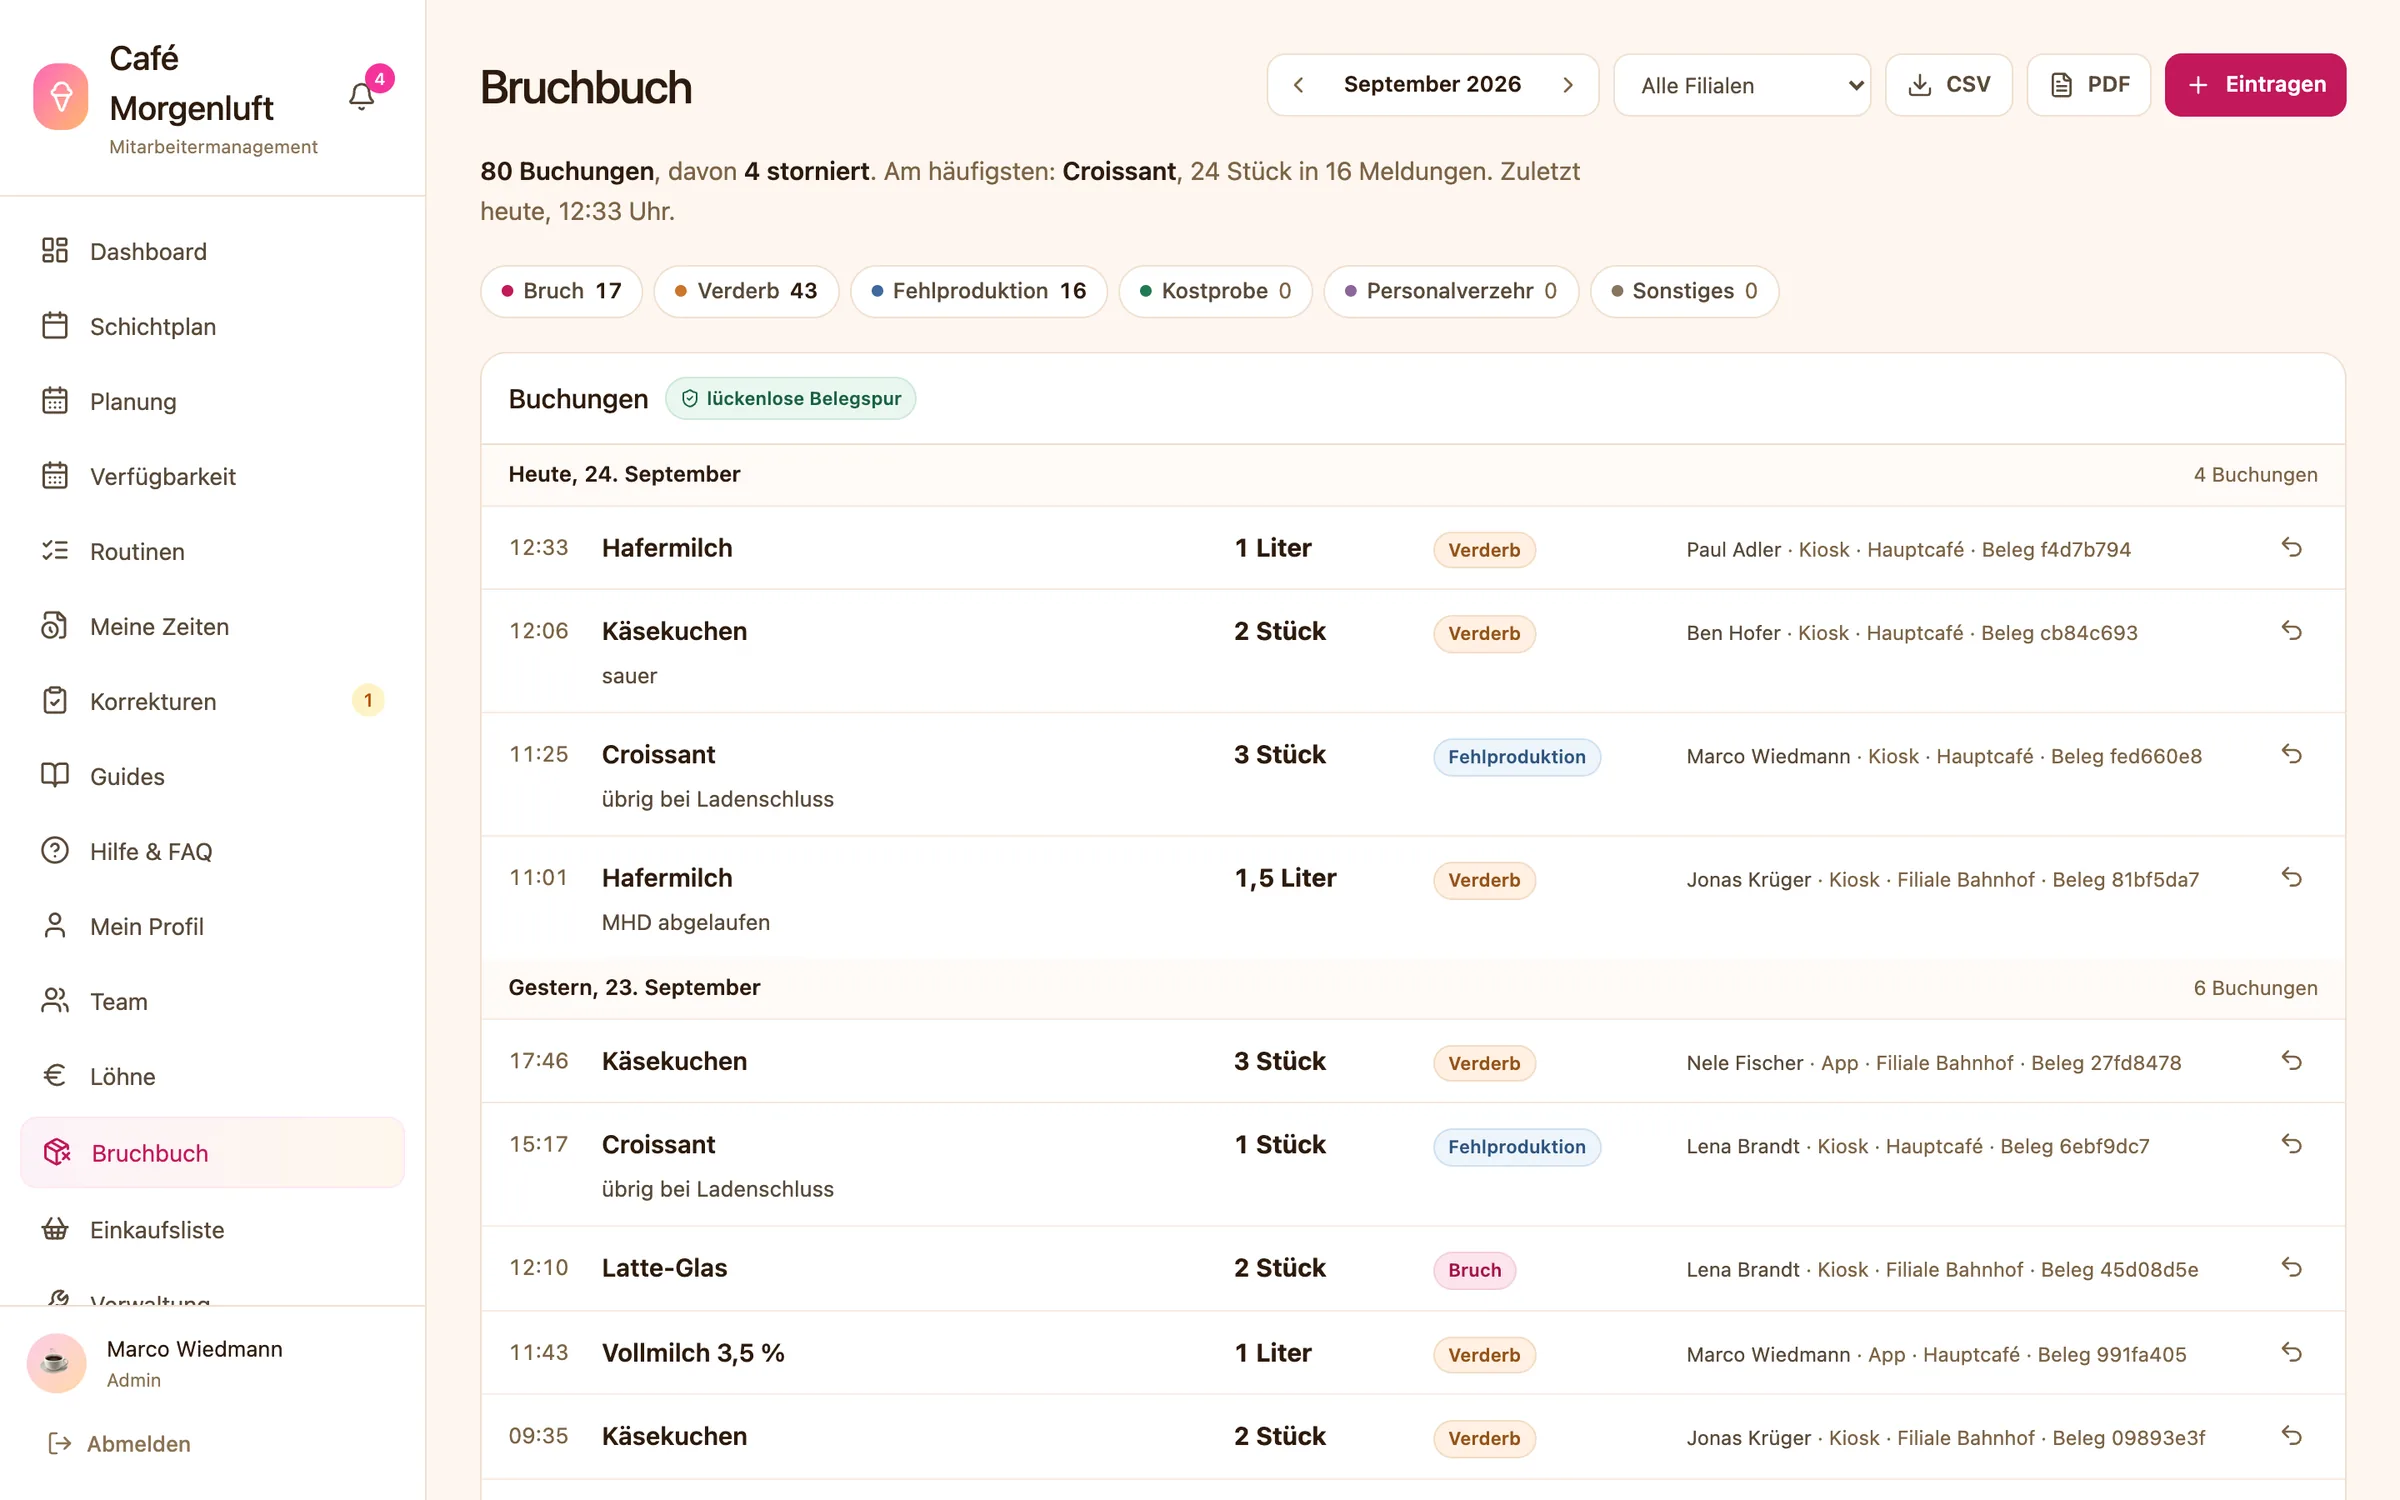Click the September 2026 month label

pos(1432,84)
